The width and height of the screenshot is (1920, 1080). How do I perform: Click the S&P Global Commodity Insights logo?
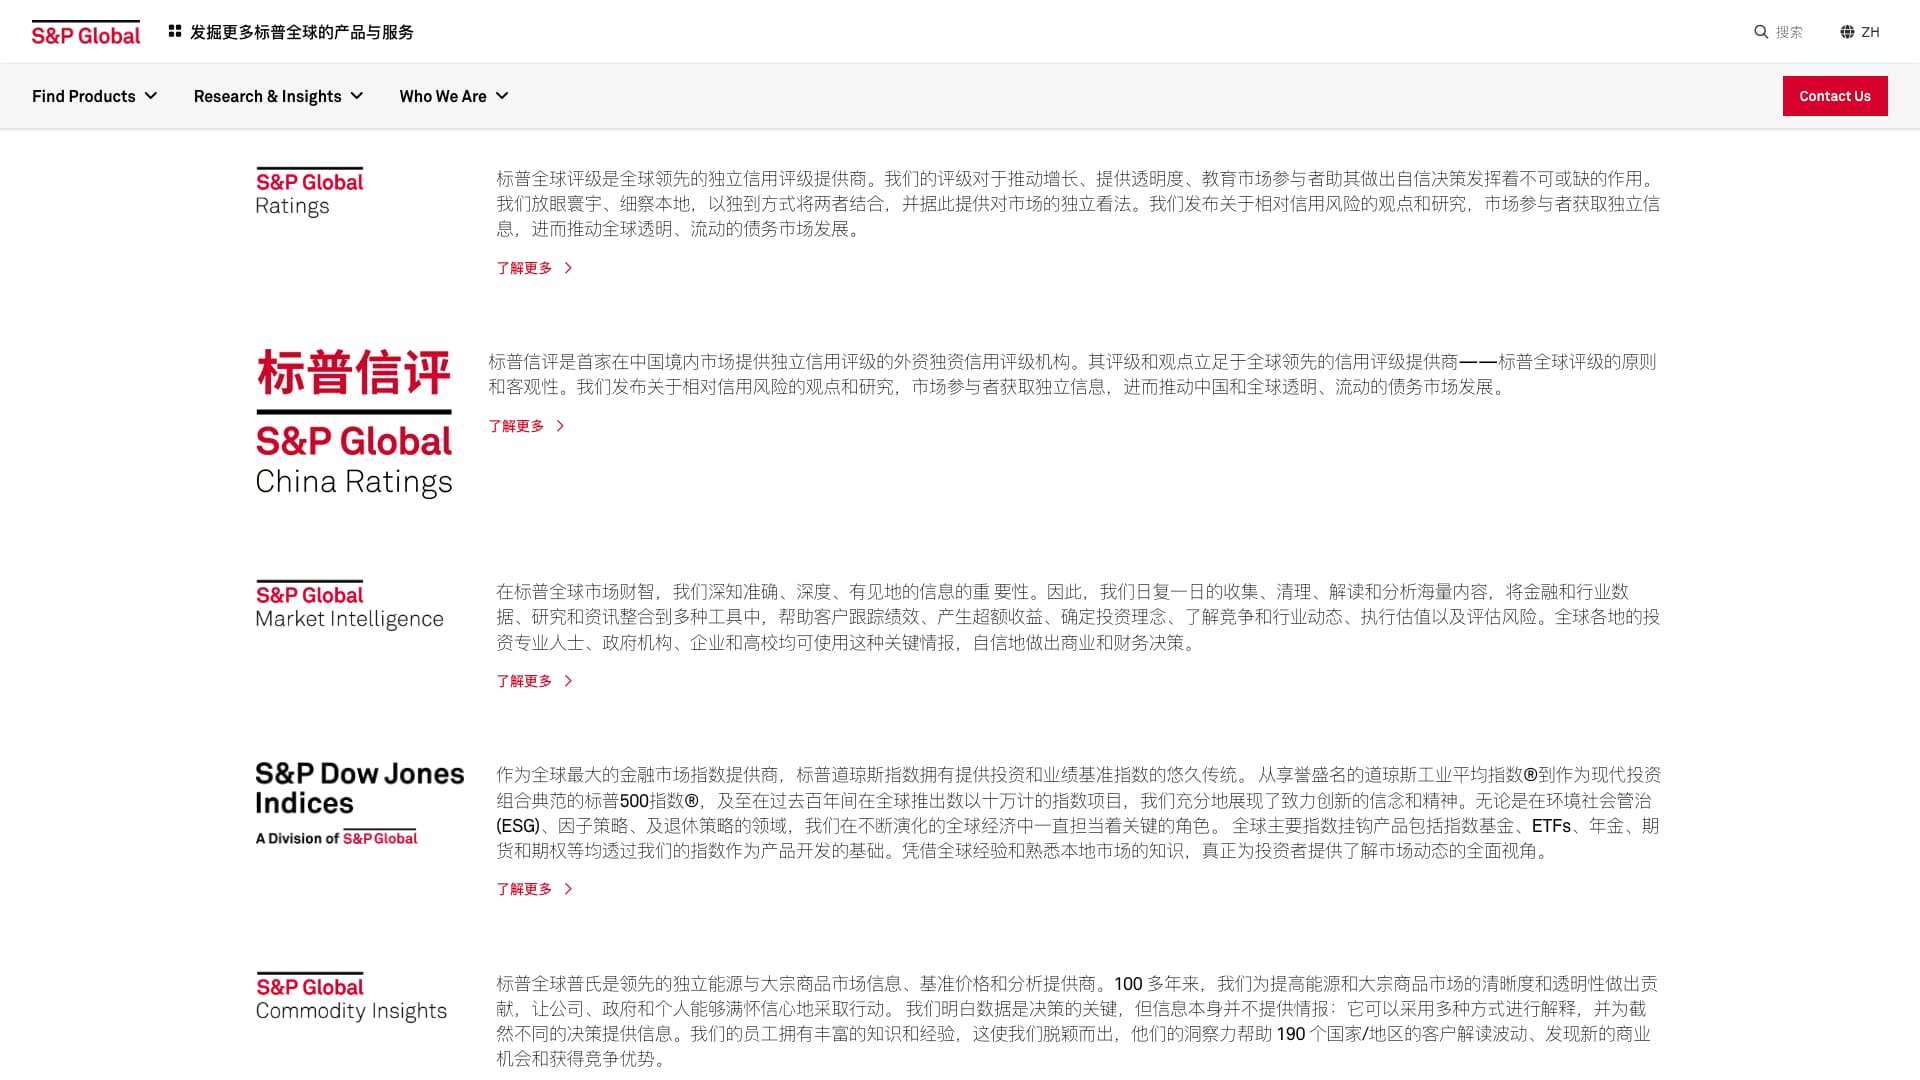(x=352, y=997)
